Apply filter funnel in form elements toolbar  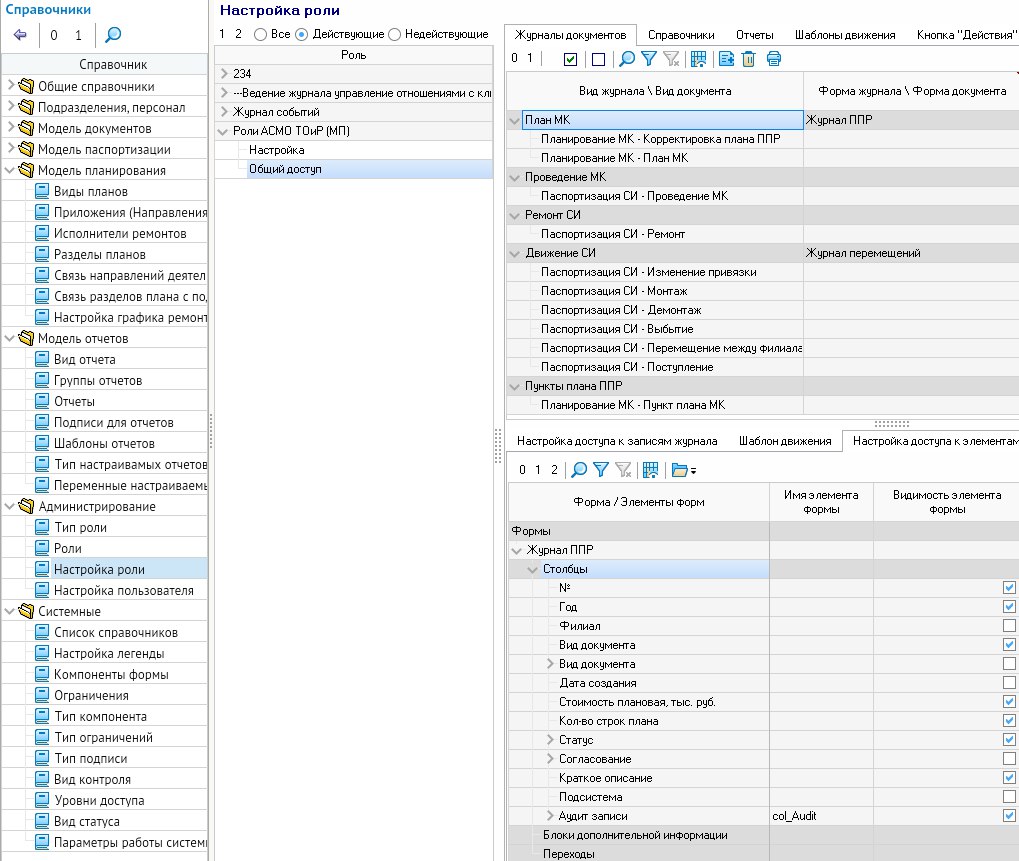[x=601, y=470]
